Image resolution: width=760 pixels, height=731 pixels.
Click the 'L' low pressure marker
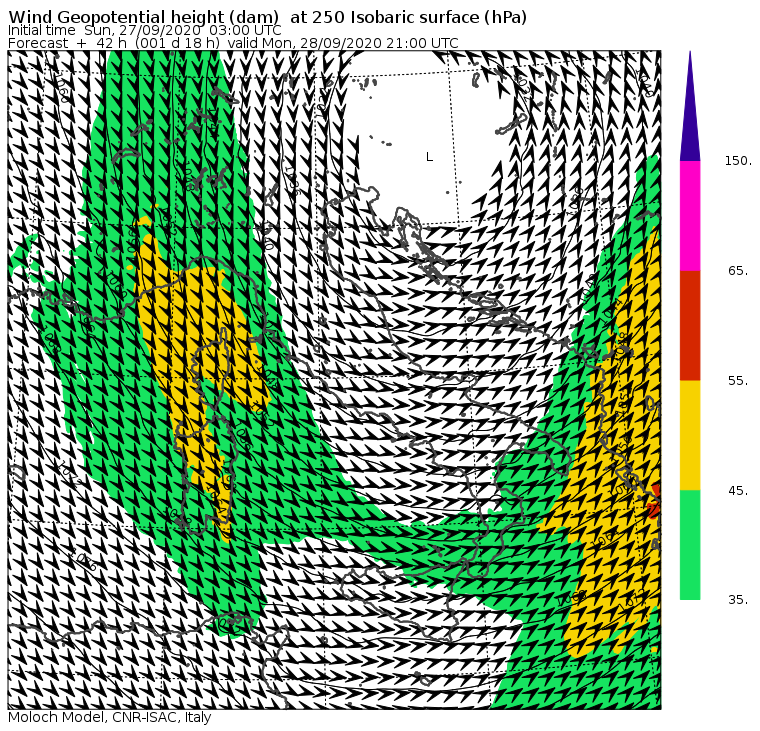(429, 157)
